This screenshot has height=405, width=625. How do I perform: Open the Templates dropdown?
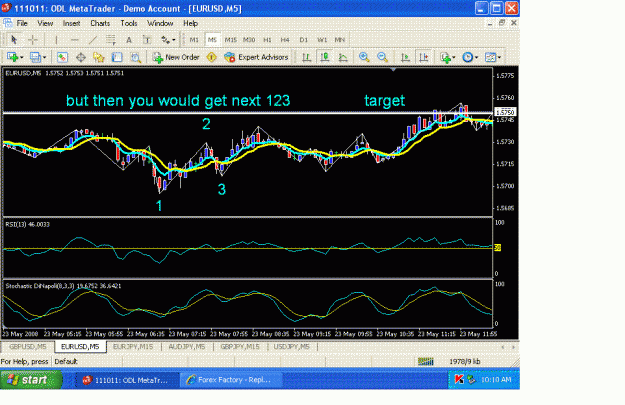tap(493, 57)
